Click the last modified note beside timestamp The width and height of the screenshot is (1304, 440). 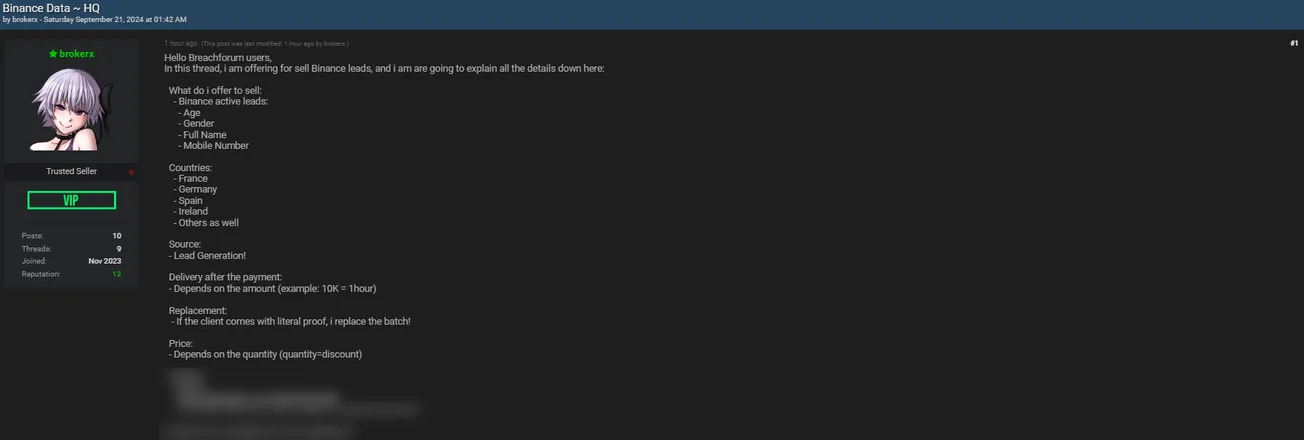click(275, 44)
